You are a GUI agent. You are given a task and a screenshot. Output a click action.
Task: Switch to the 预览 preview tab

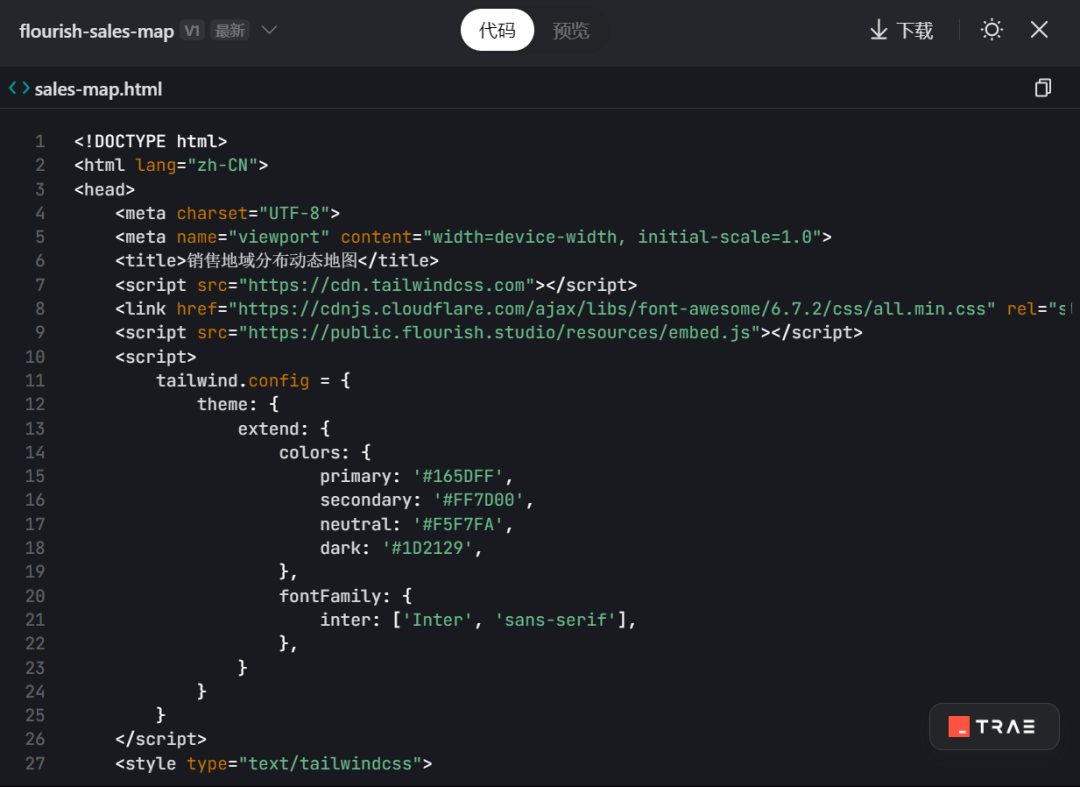[570, 30]
